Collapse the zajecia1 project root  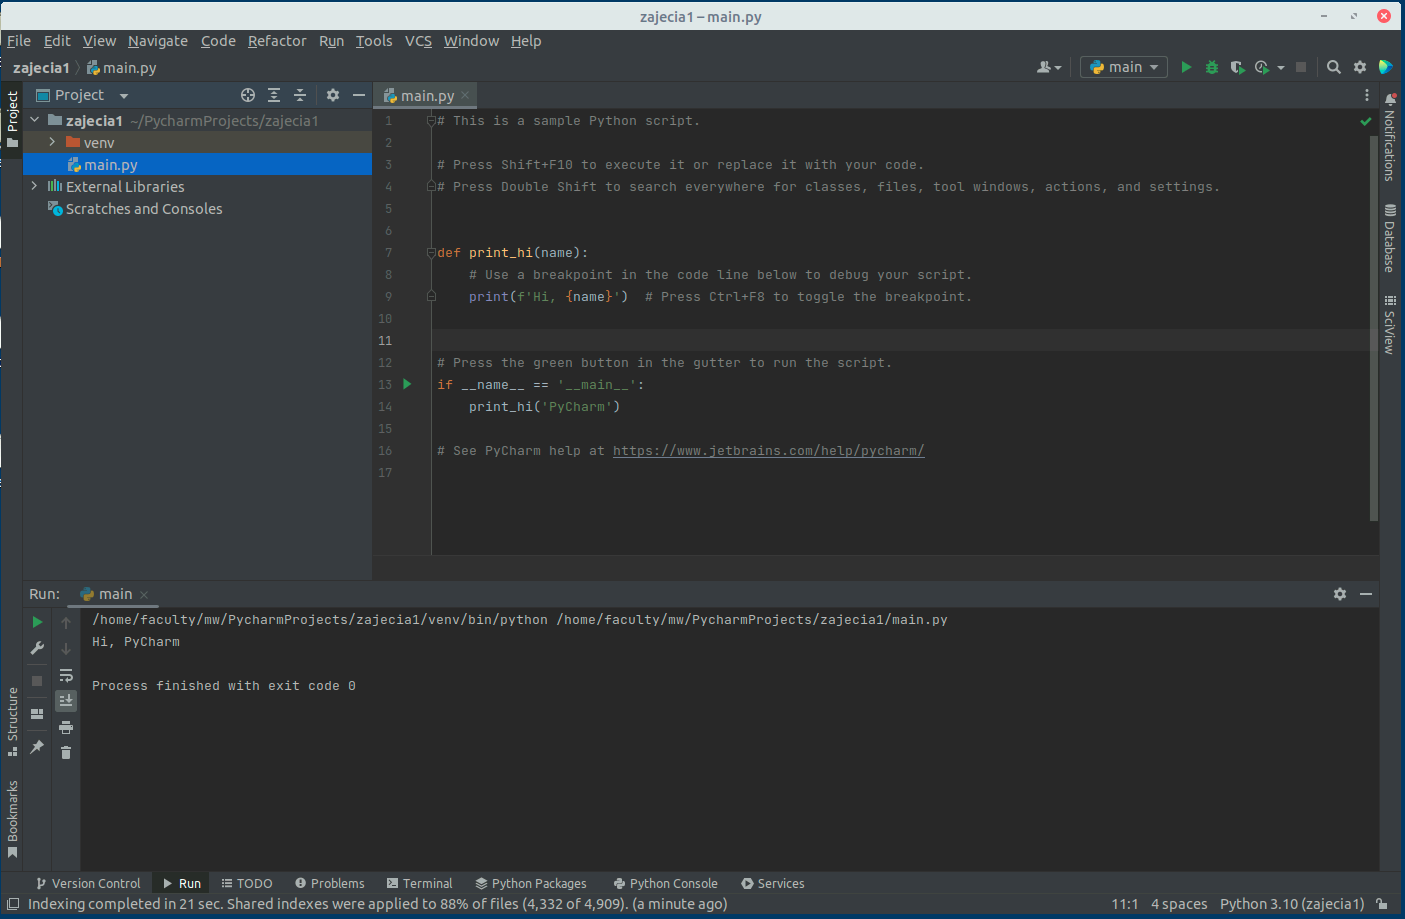35,120
